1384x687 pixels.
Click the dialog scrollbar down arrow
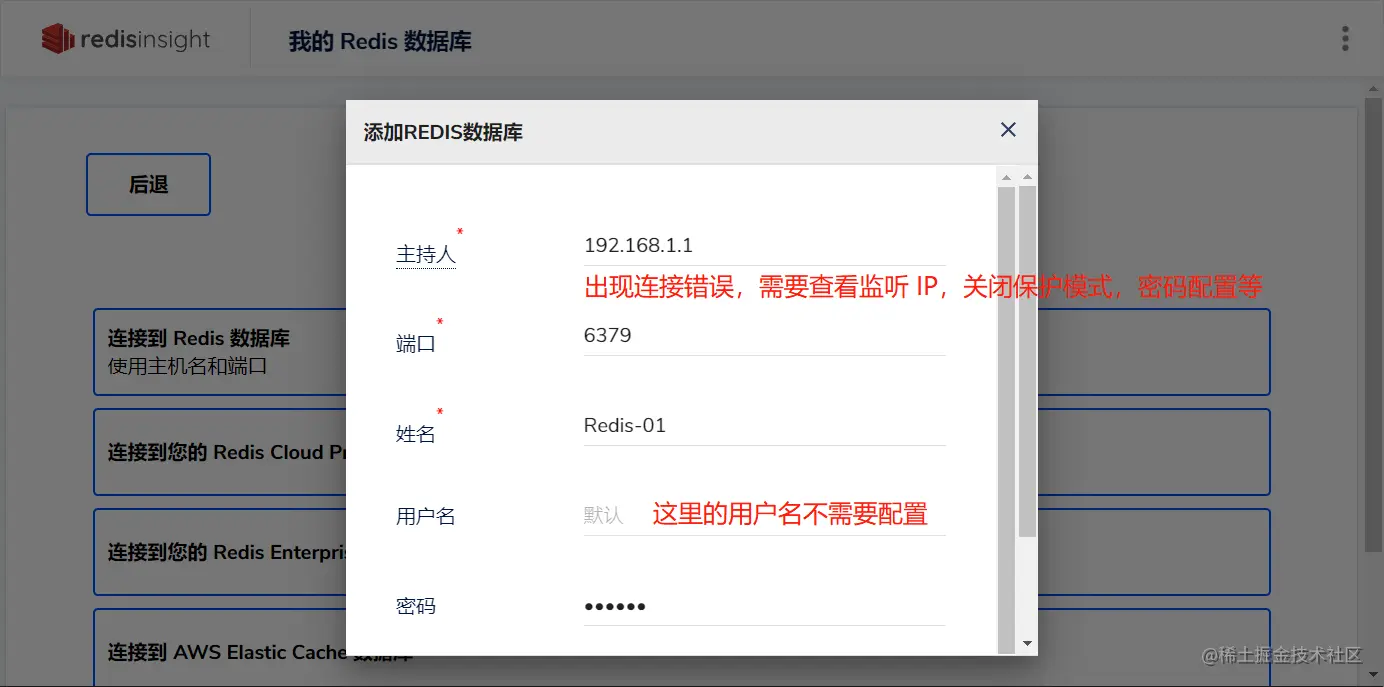[1026, 644]
